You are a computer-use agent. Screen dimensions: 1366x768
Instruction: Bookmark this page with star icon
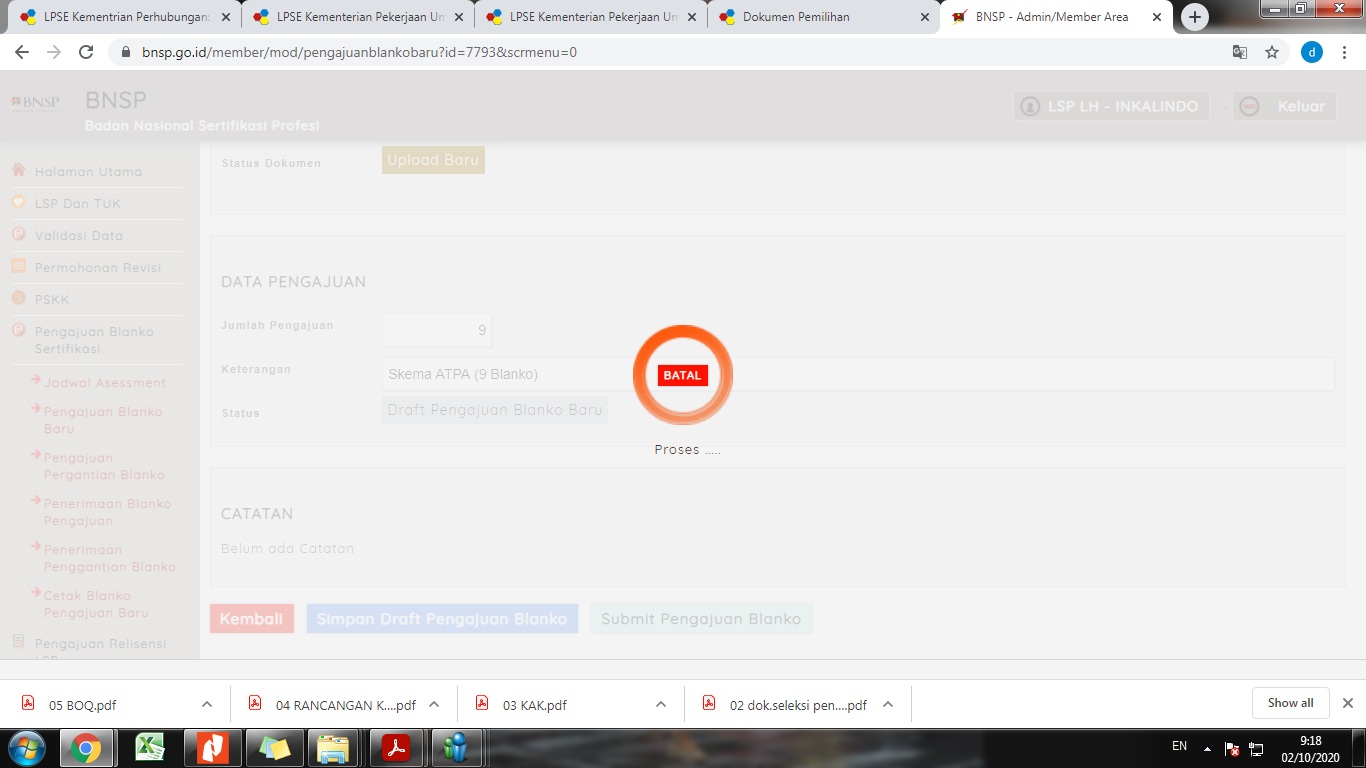tap(1272, 52)
